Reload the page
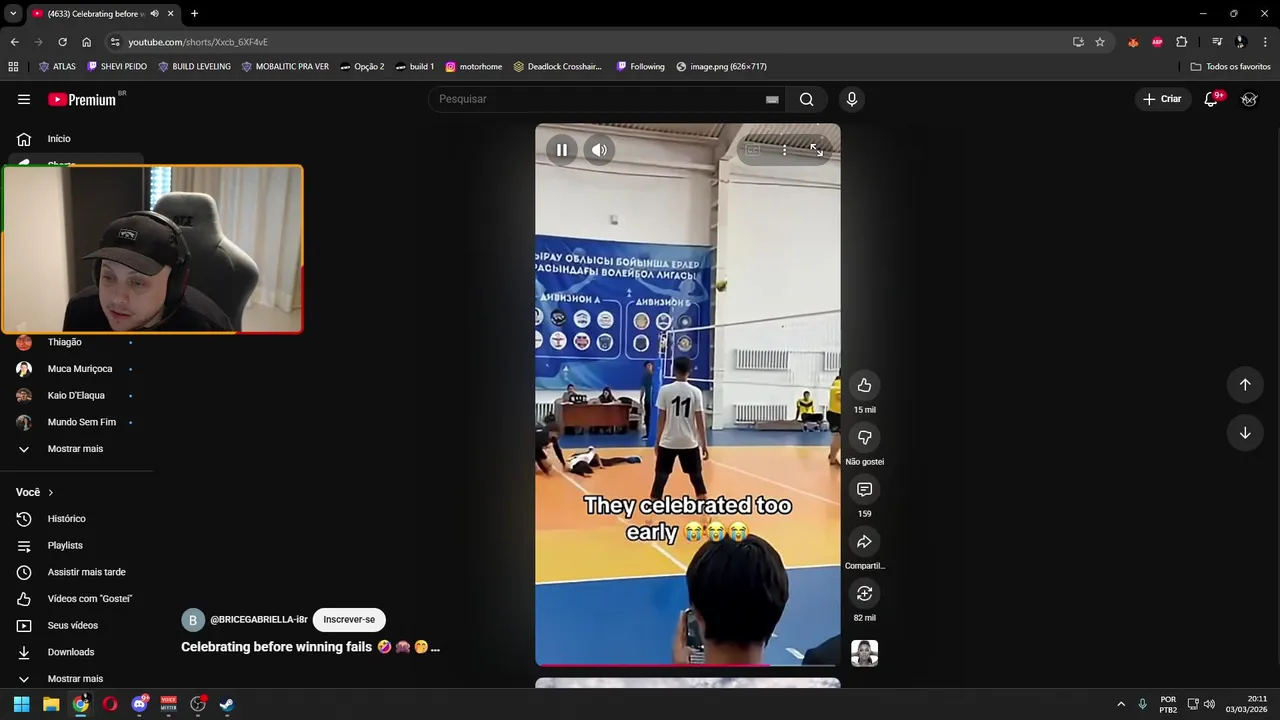Viewport: 1280px width, 720px height. coord(62,42)
